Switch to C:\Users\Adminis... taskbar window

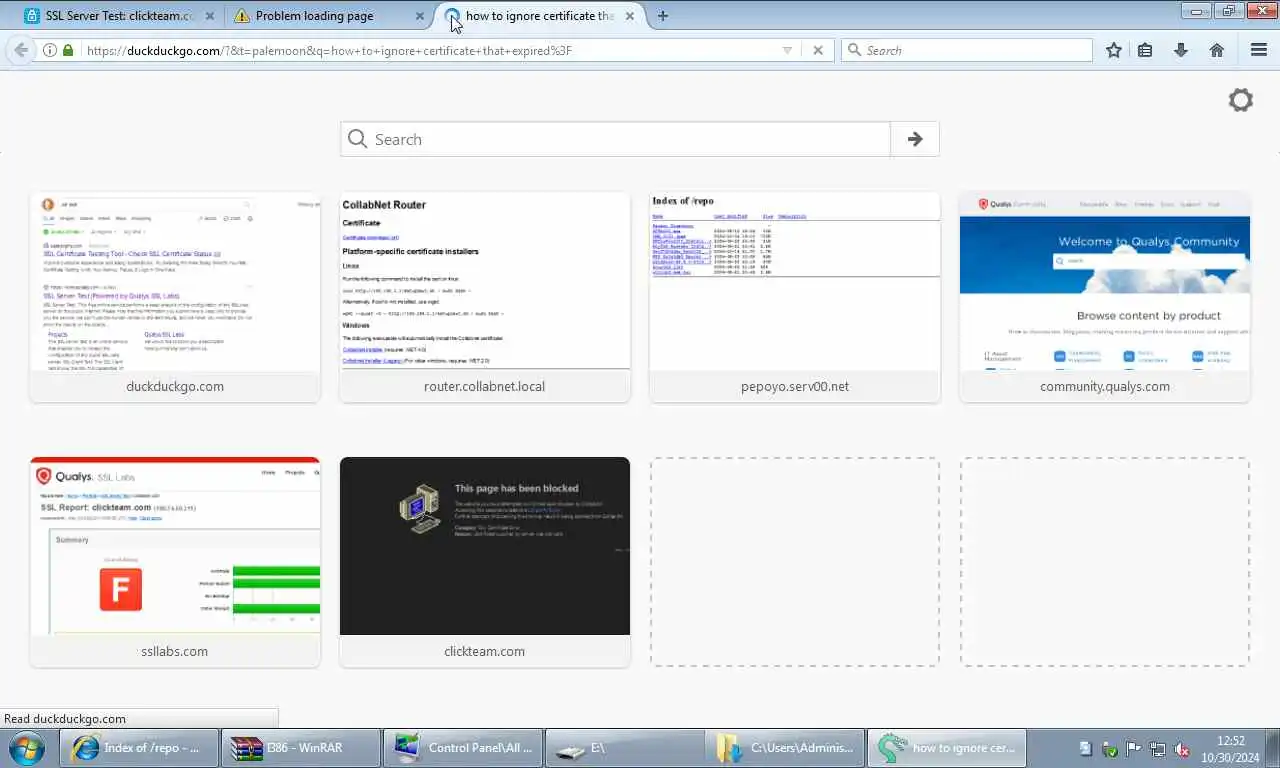pos(787,748)
